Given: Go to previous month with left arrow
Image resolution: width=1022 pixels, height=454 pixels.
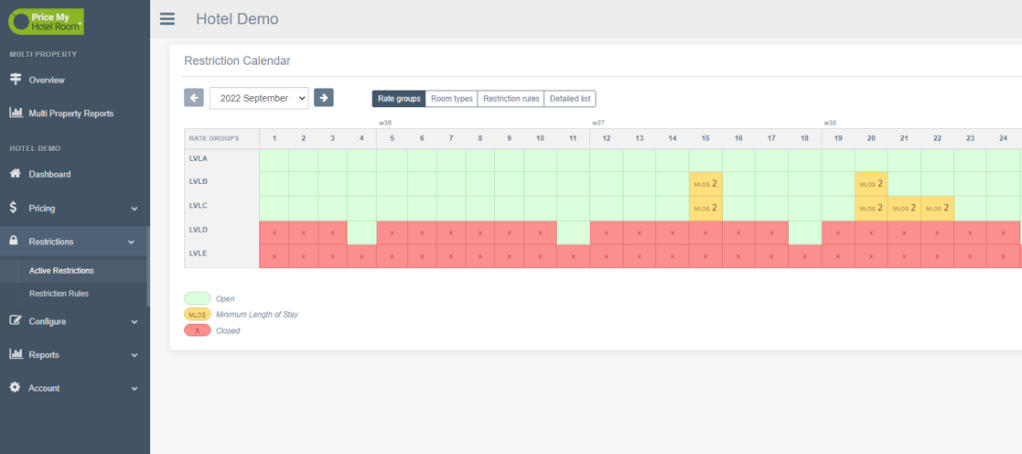Looking at the screenshot, I should [194, 97].
